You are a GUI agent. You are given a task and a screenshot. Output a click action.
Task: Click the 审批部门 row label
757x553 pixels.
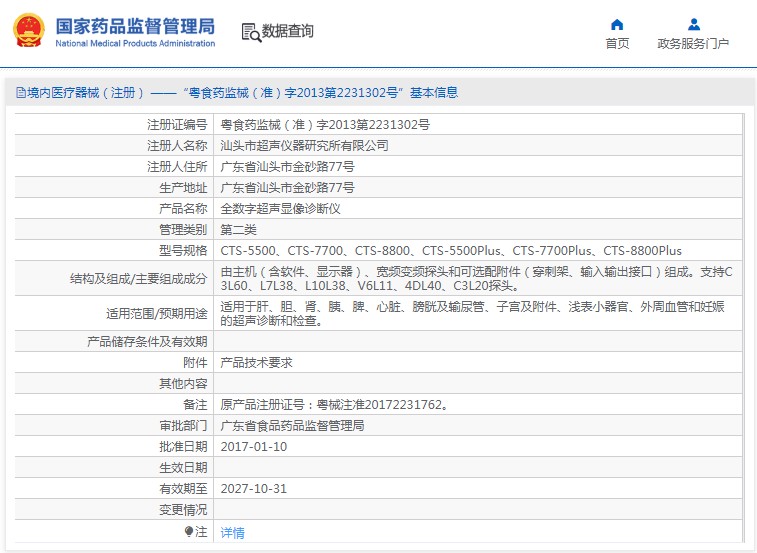(x=183, y=425)
